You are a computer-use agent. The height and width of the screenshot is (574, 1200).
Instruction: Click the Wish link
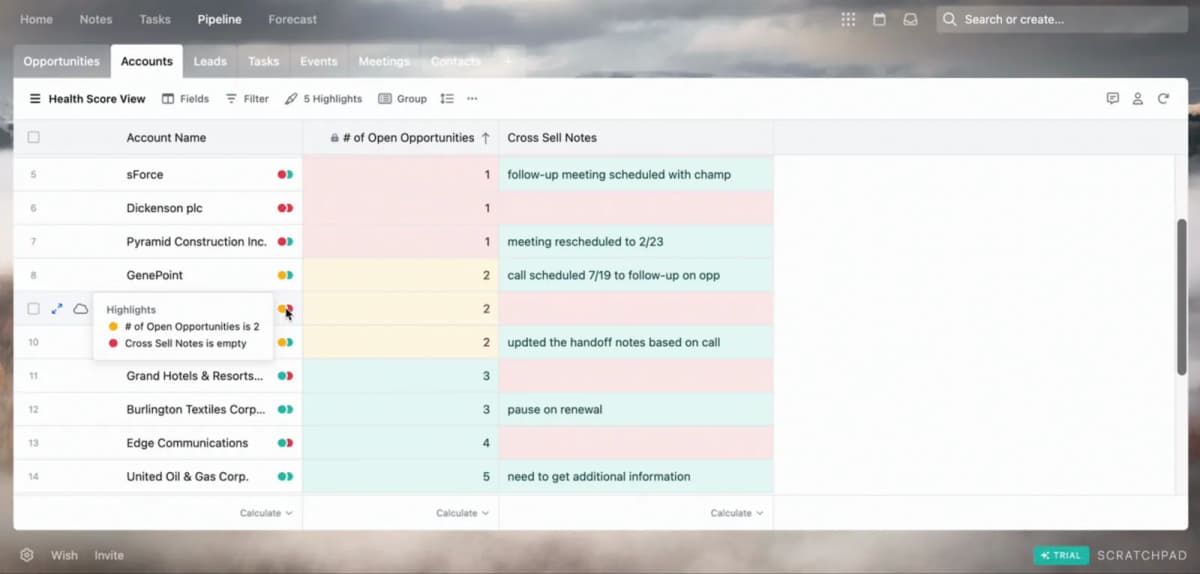64,555
